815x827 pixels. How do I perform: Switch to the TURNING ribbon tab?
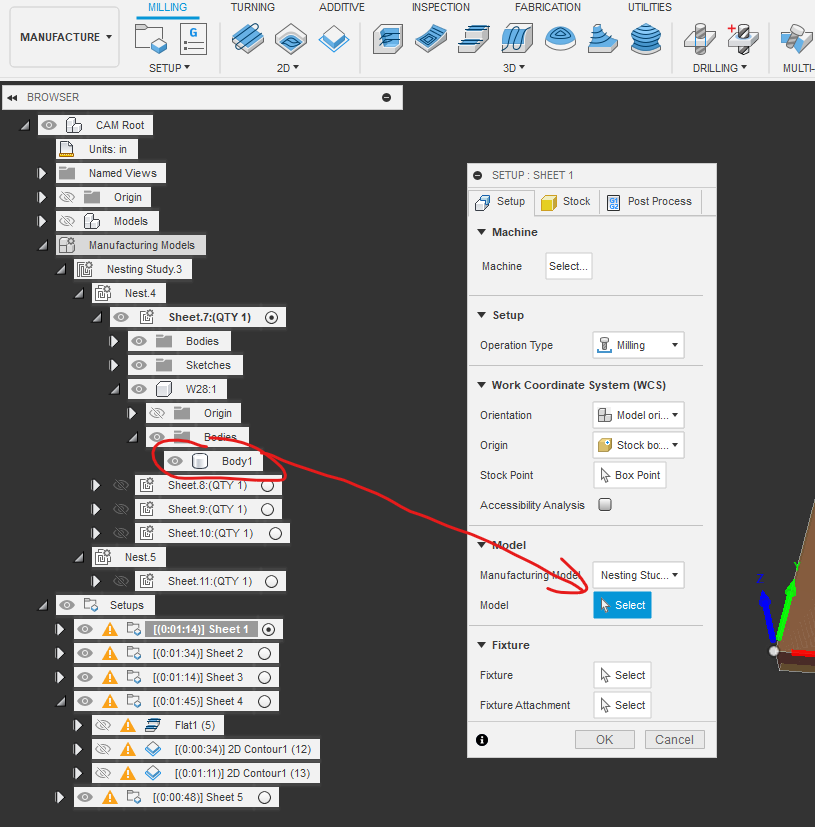coord(253,7)
